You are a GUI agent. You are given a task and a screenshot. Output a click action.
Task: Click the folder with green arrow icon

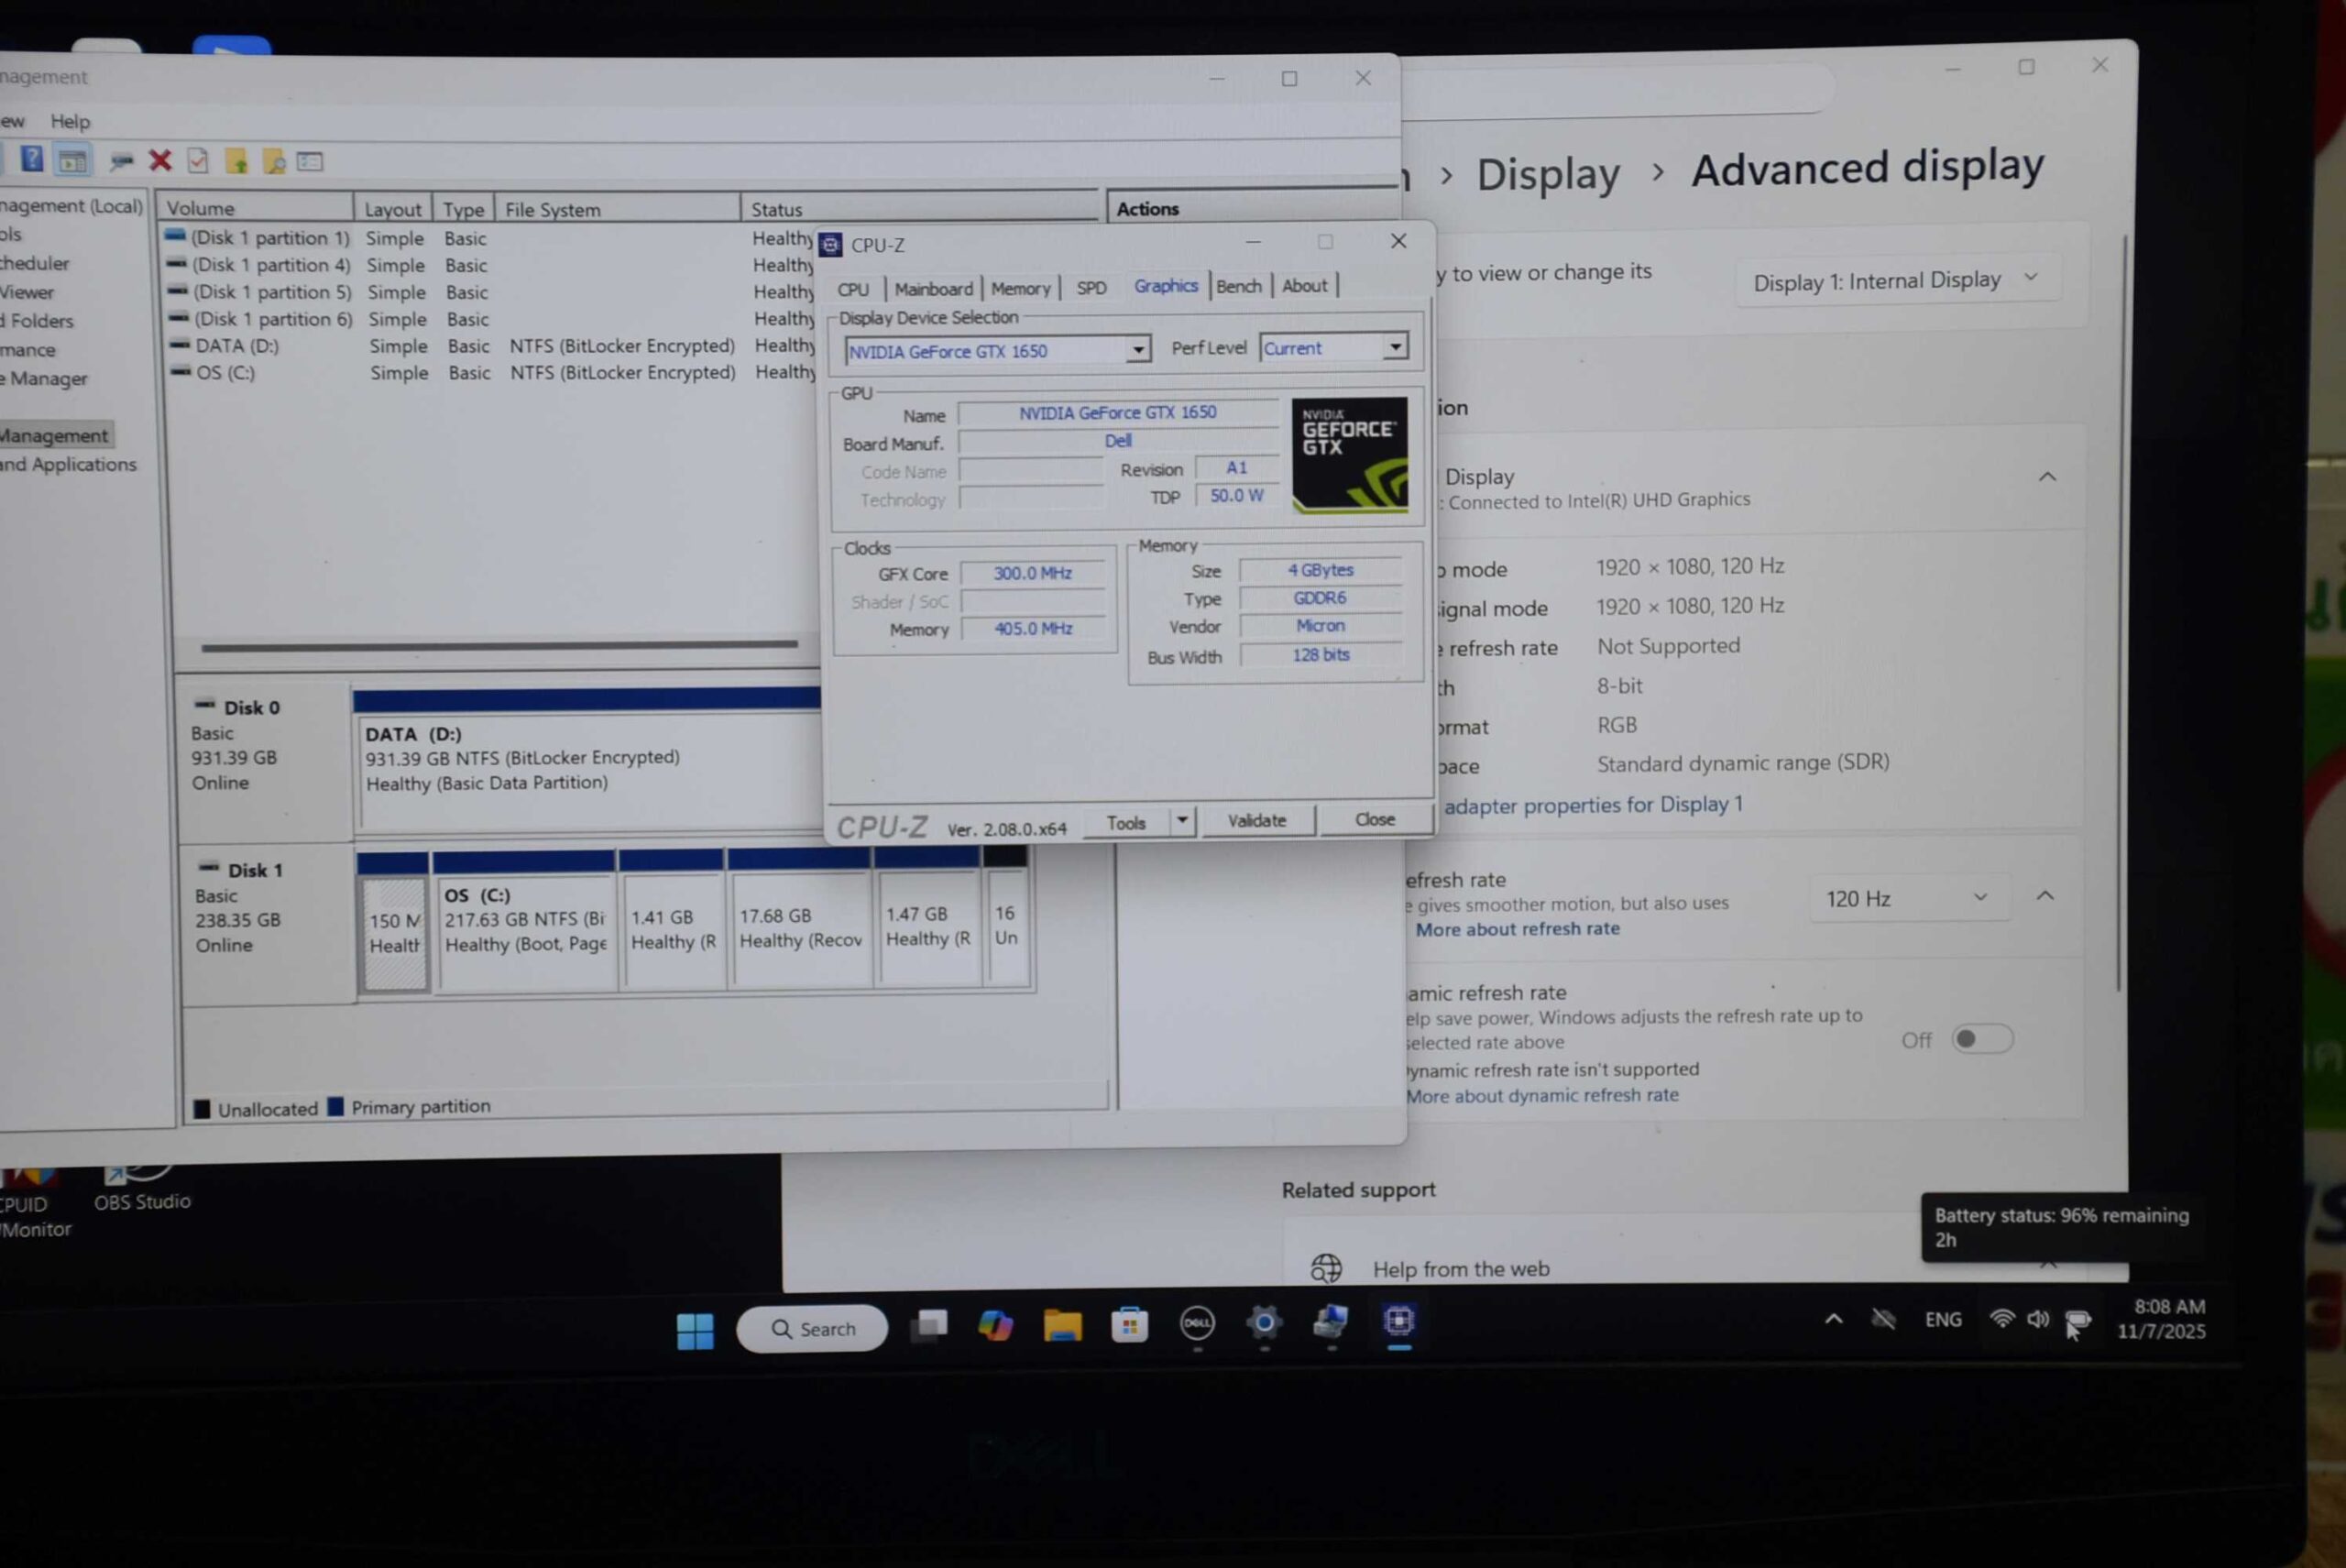click(x=237, y=161)
